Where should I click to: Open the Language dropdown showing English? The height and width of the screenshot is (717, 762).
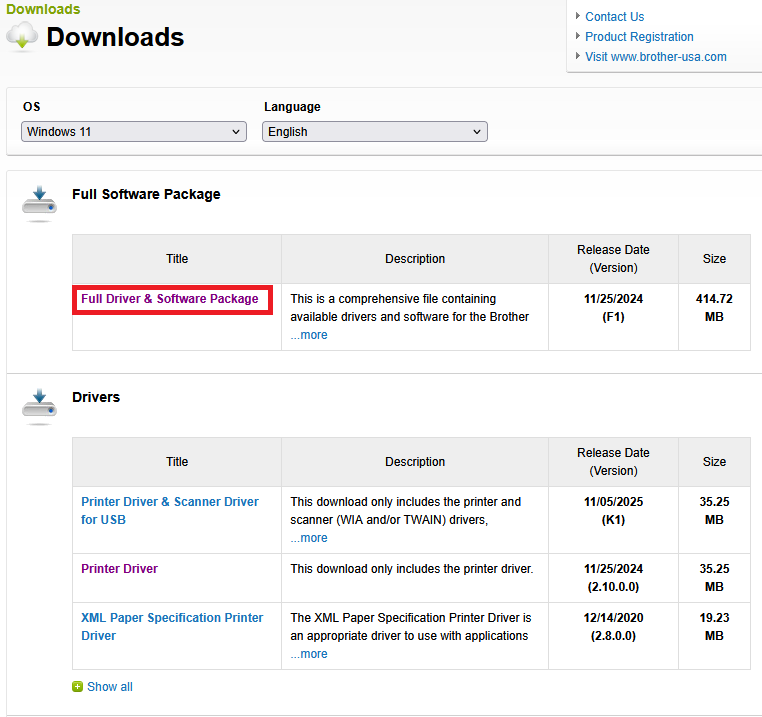[x=375, y=132]
